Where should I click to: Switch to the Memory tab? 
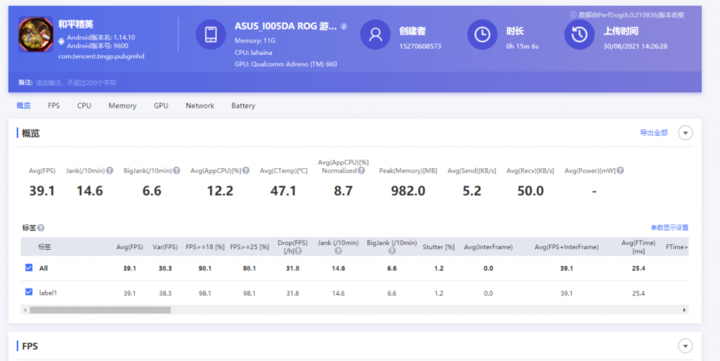coord(122,106)
